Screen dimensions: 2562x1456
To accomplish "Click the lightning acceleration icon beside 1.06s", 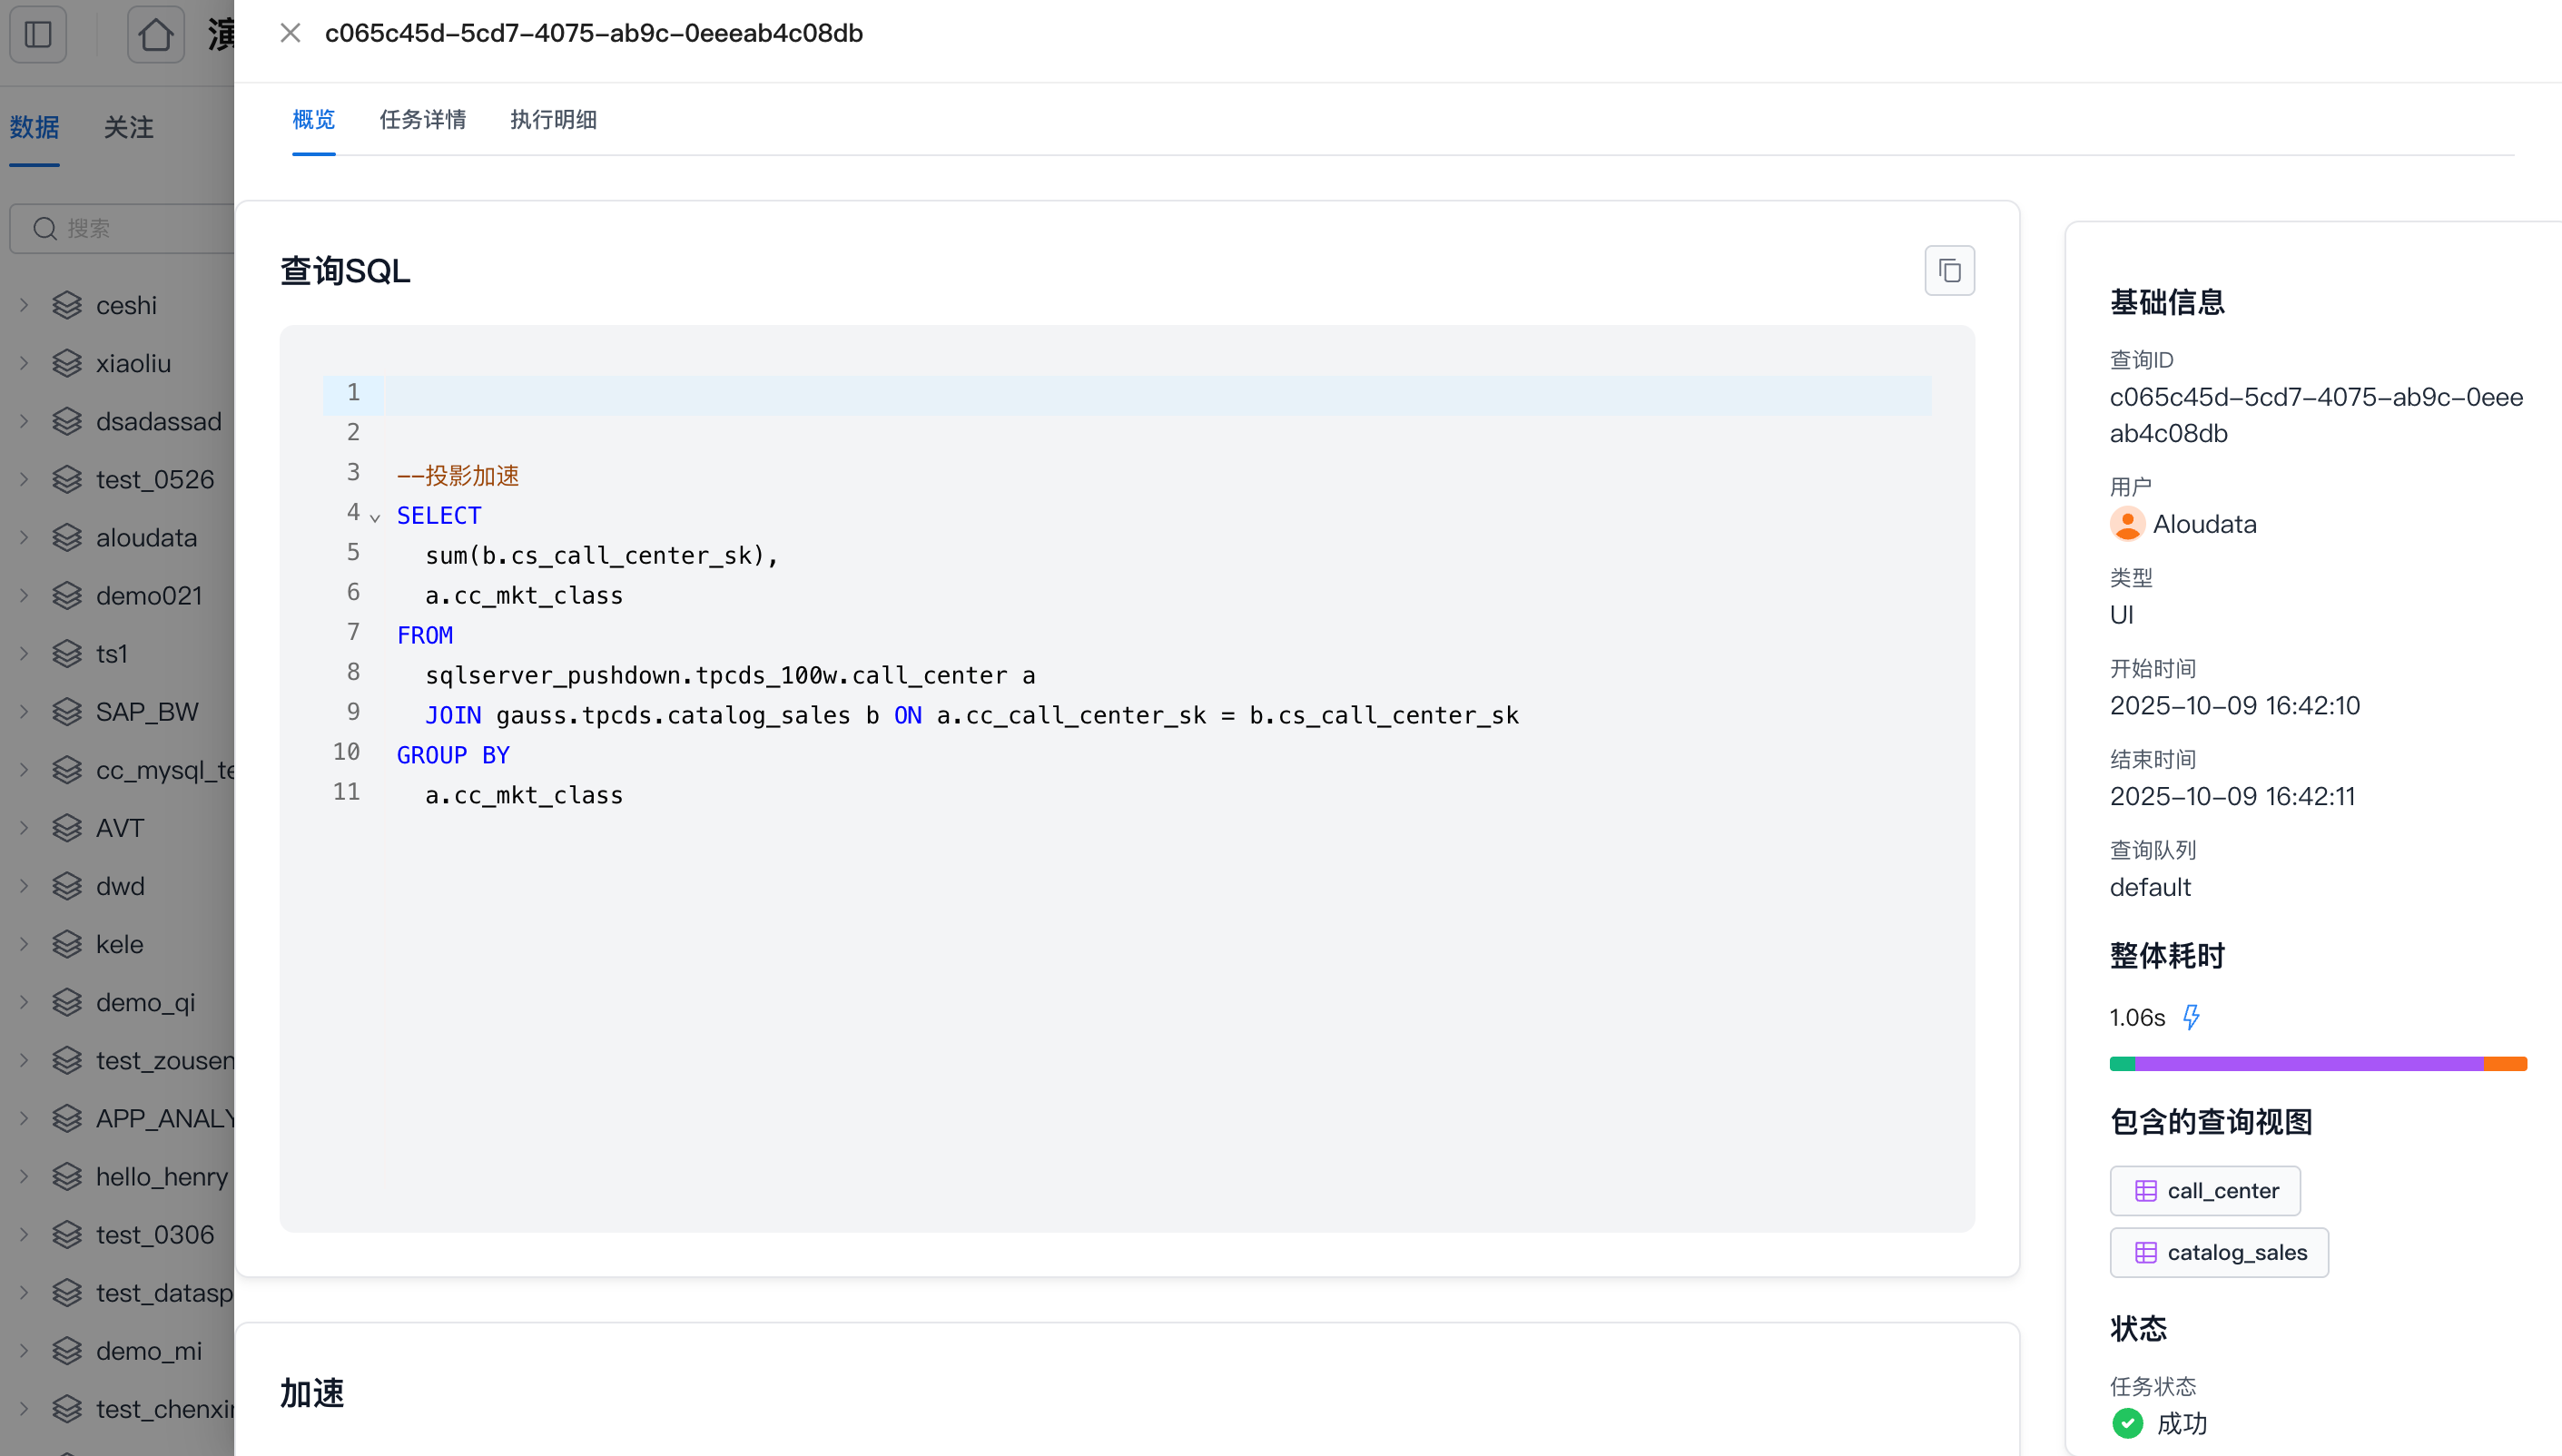I will click(2191, 1017).
